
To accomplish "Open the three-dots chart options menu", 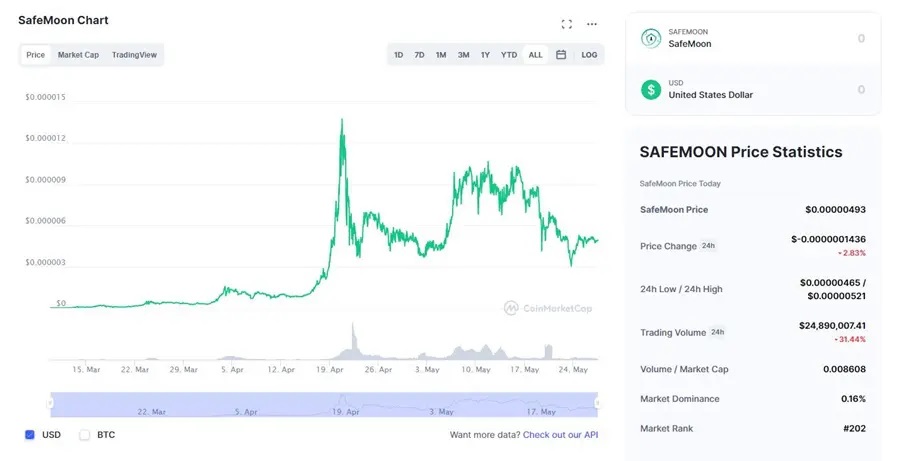I will 592,24.
